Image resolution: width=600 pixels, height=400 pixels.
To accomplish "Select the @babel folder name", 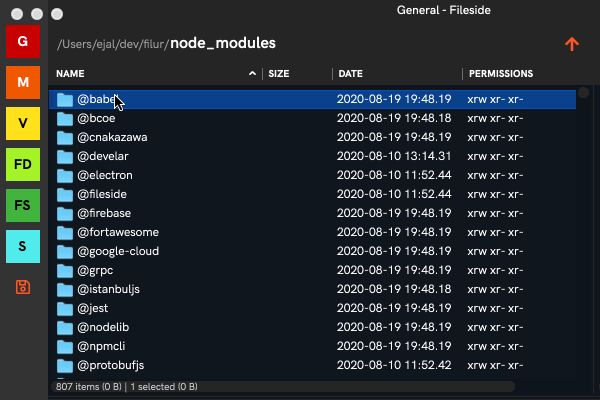I will point(97,99).
